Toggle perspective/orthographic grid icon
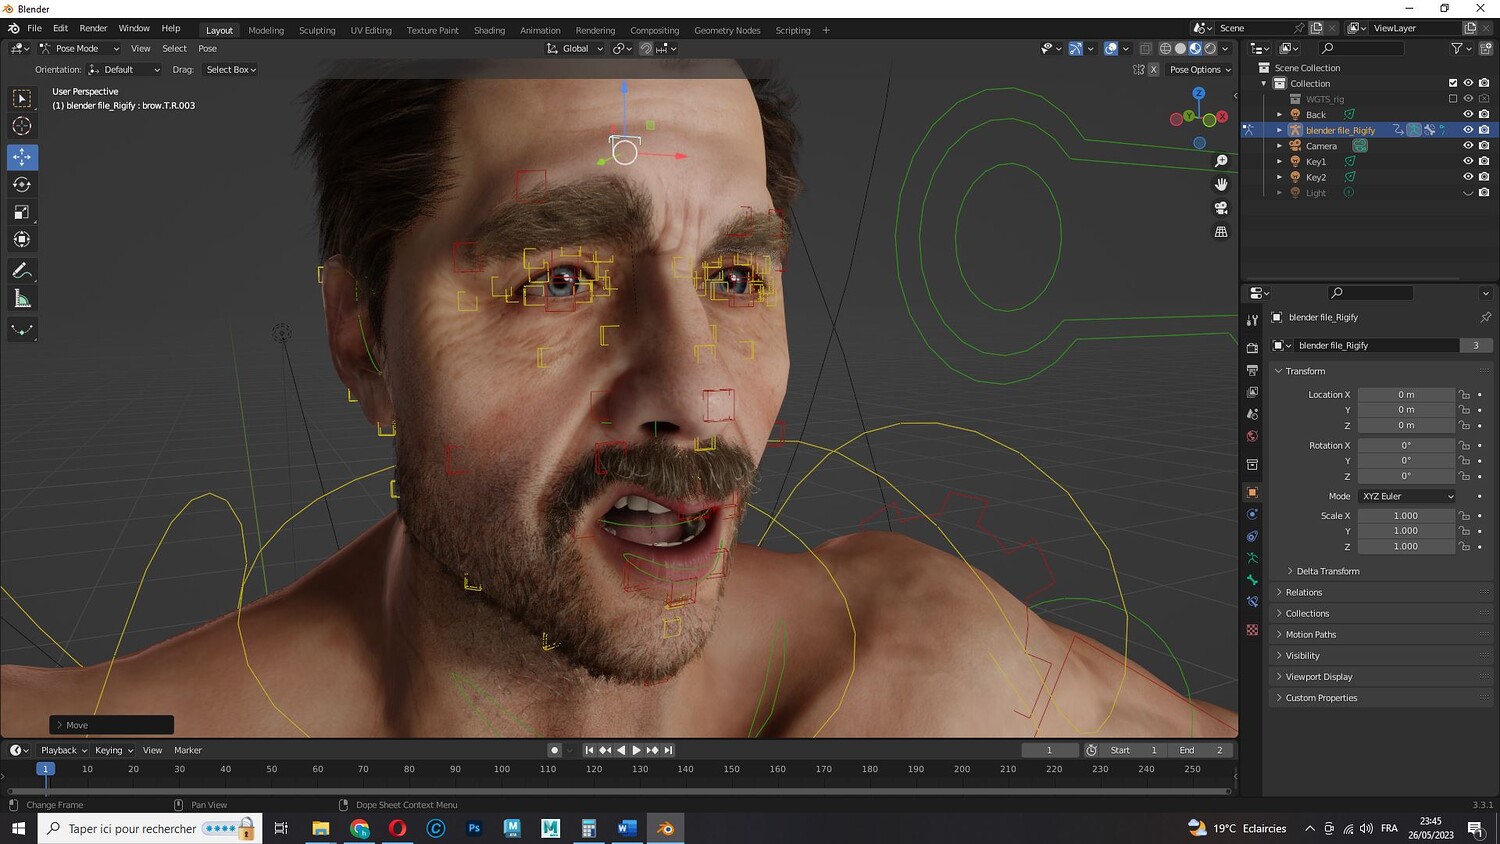 coord(1221,232)
